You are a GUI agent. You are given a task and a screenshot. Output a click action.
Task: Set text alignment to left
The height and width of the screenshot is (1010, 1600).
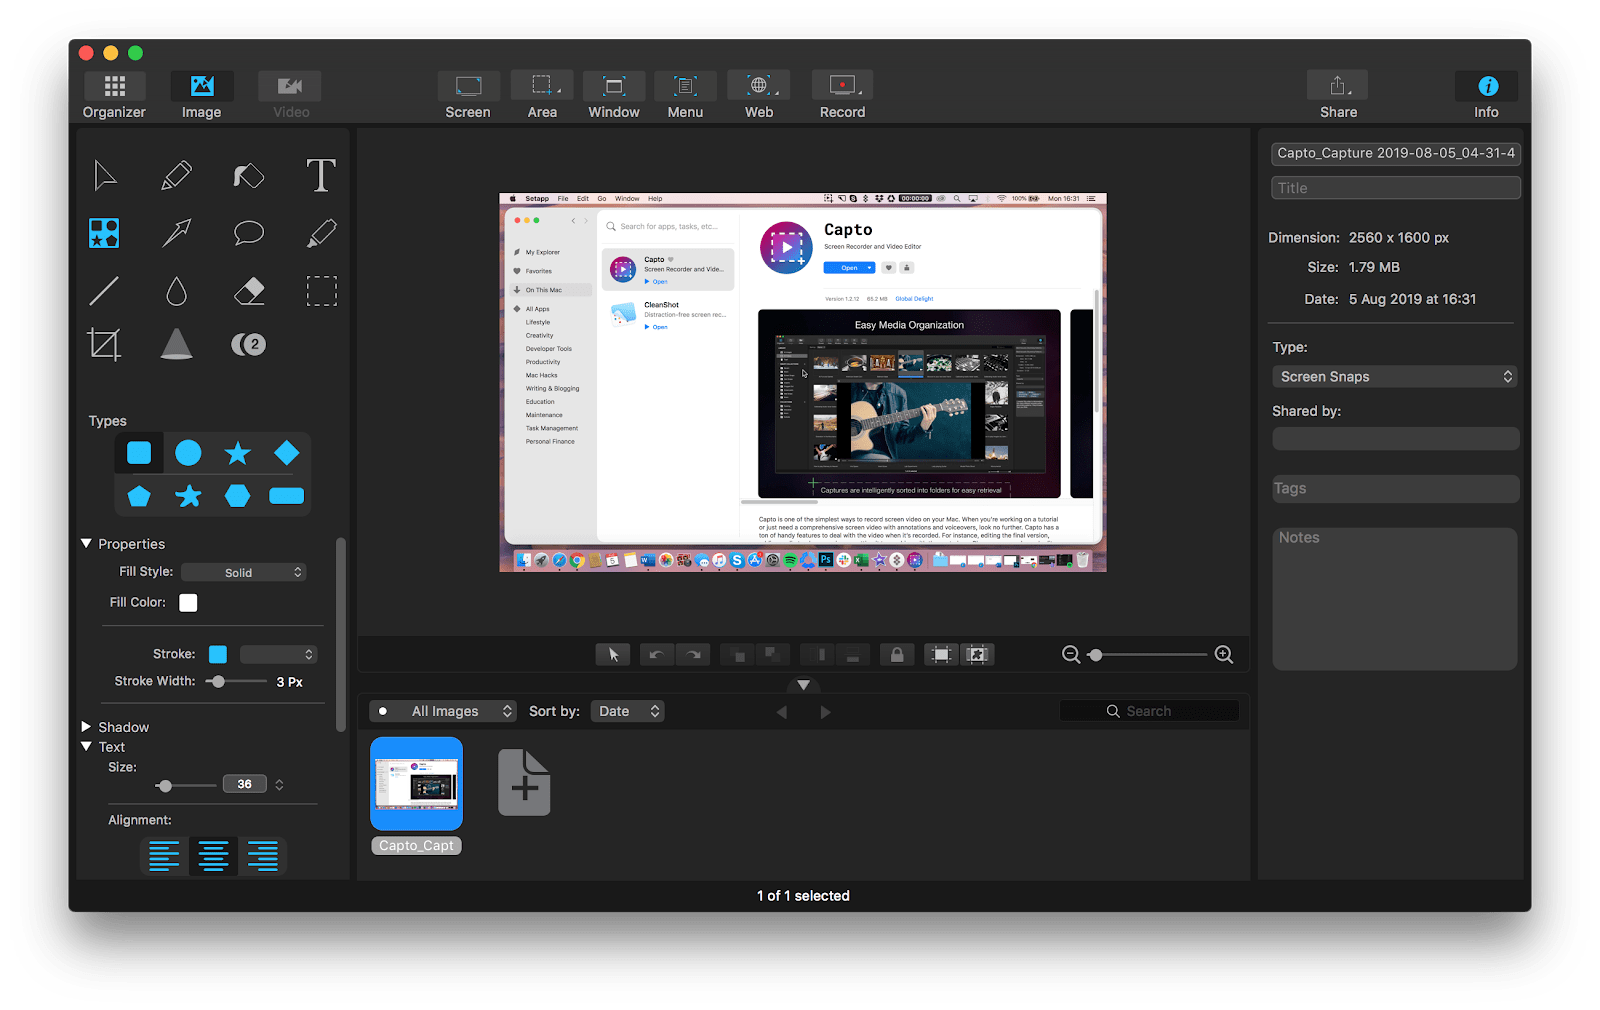pos(164,856)
